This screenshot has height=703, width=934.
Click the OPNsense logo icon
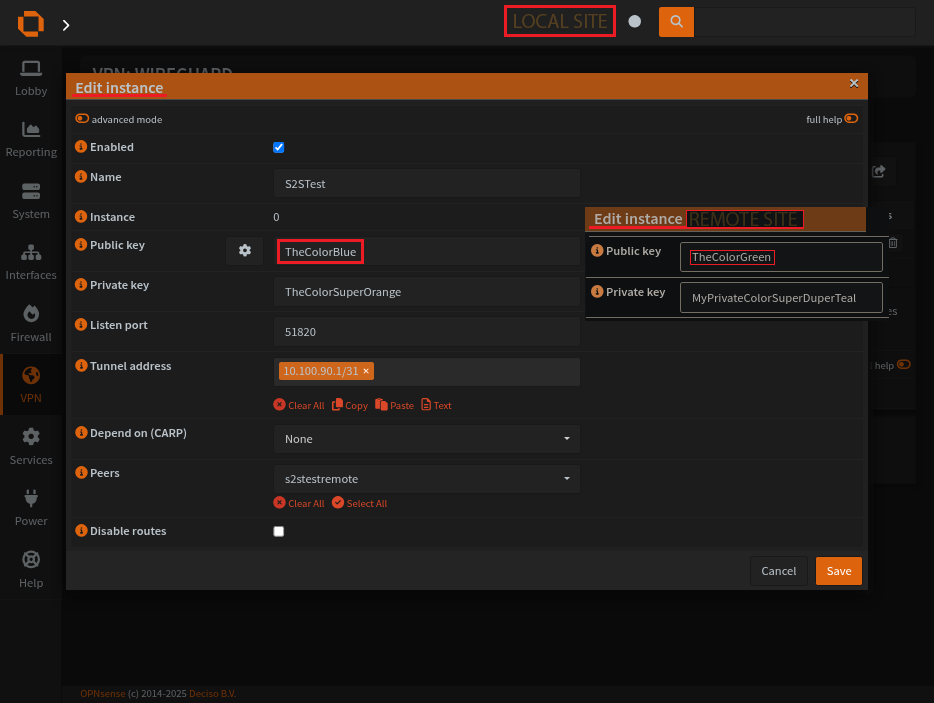(31, 24)
